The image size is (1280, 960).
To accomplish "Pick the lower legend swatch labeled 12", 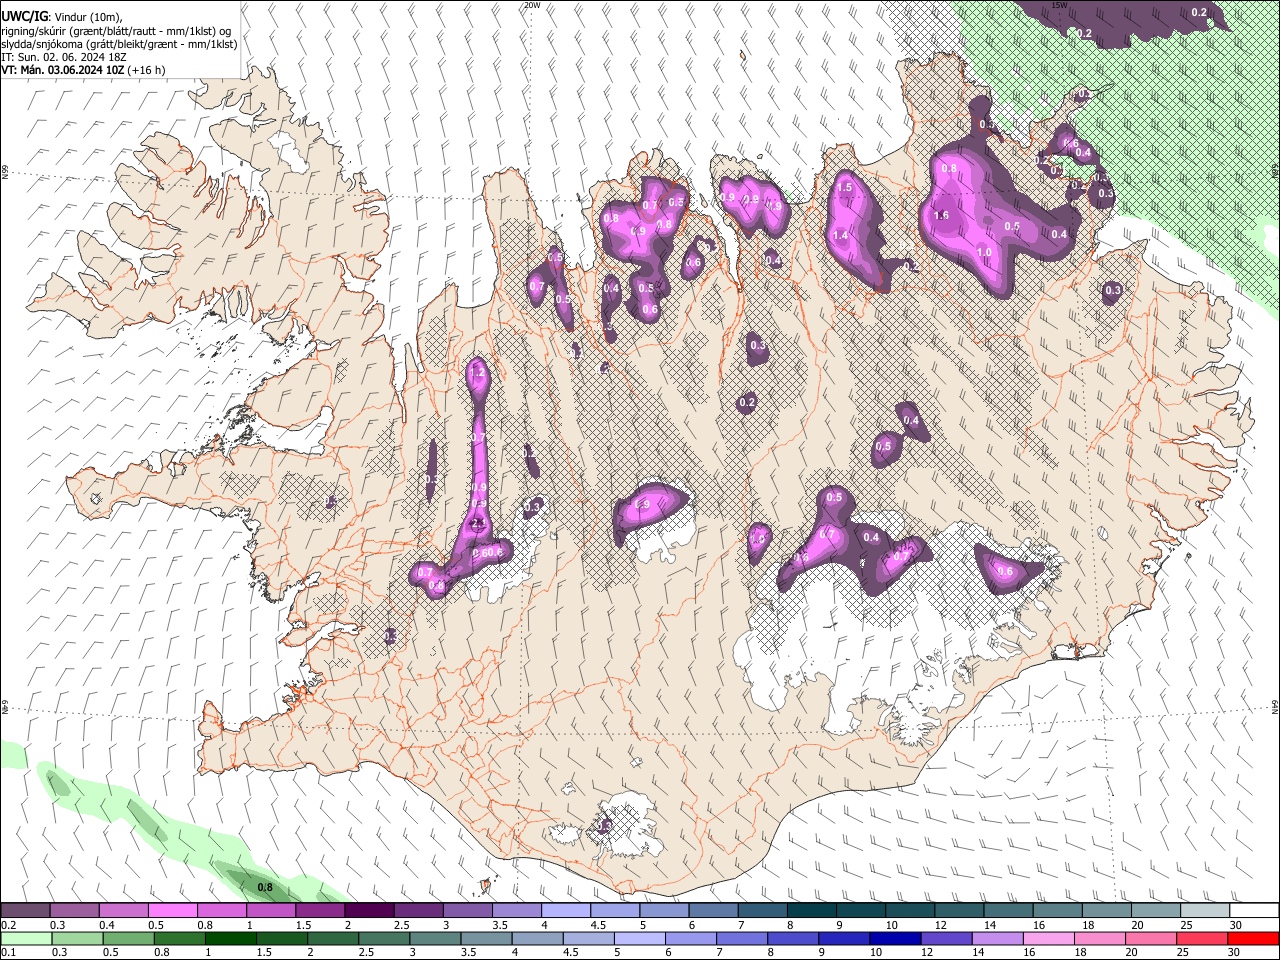I will point(945,938).
